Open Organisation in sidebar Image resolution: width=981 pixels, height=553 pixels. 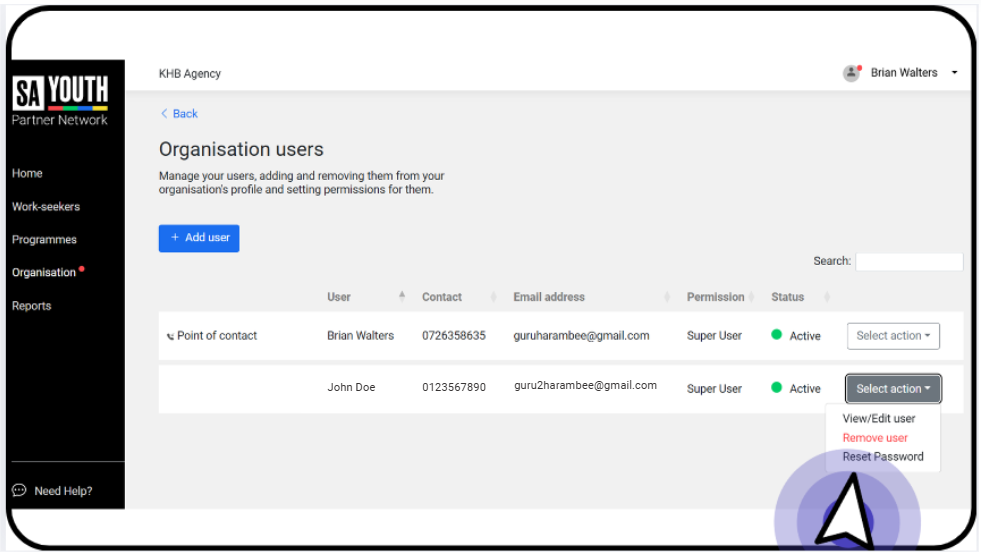pyautogui.click(x=44, y=273)
